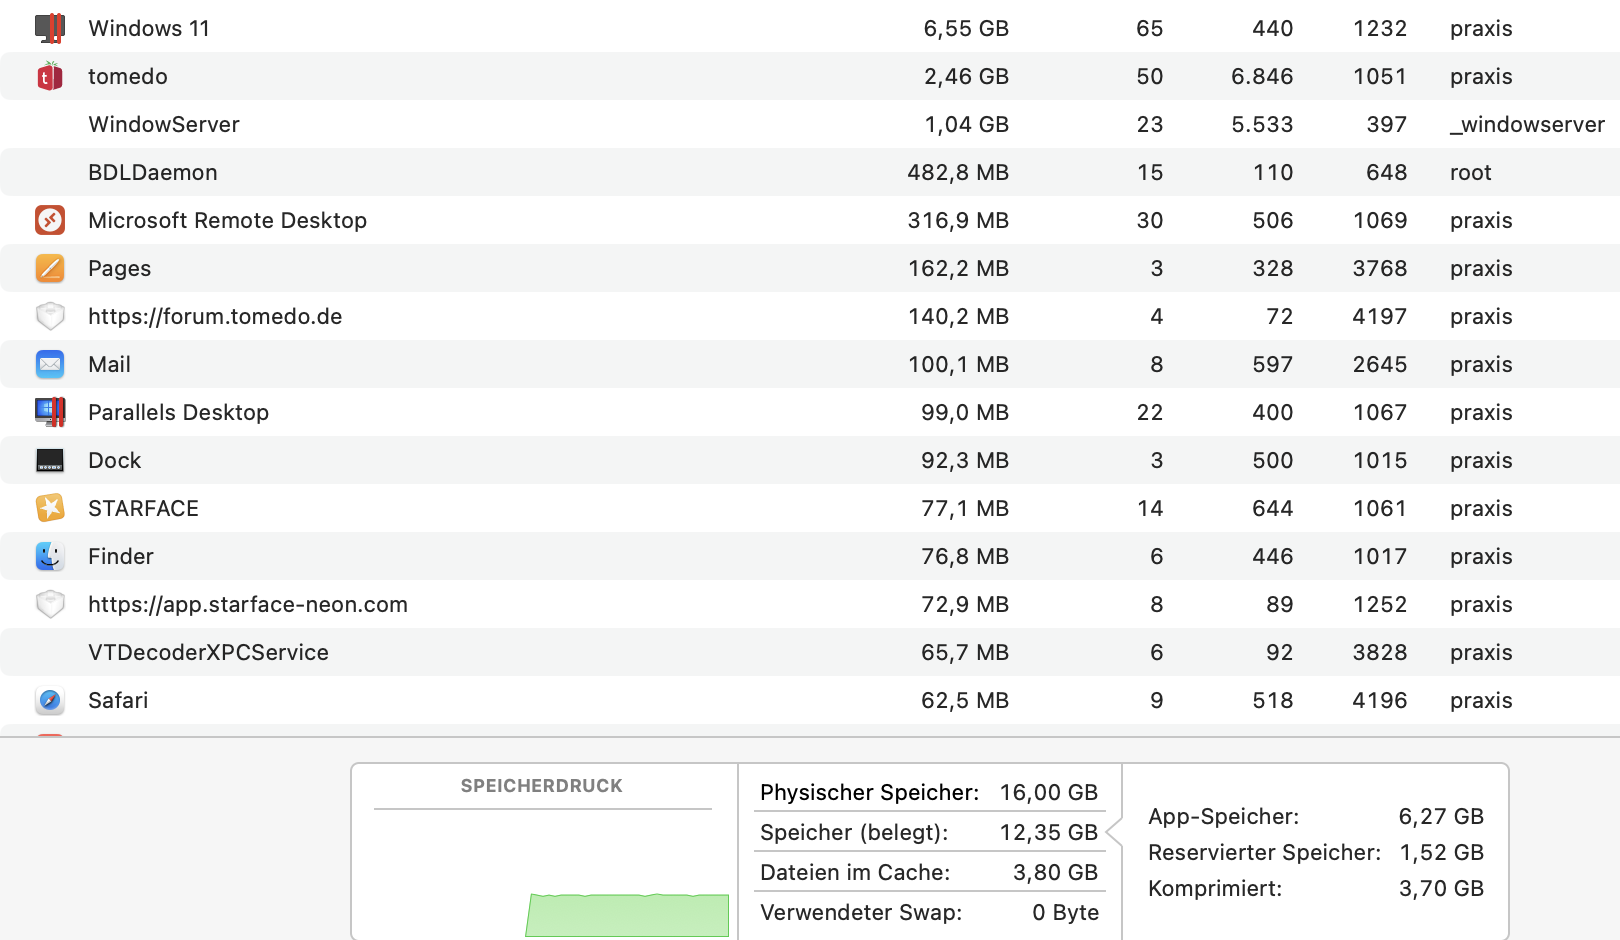The width and height of the screenshot is (1620, 940).
Task: Click the Mail app icon
Action: point(50,364)
